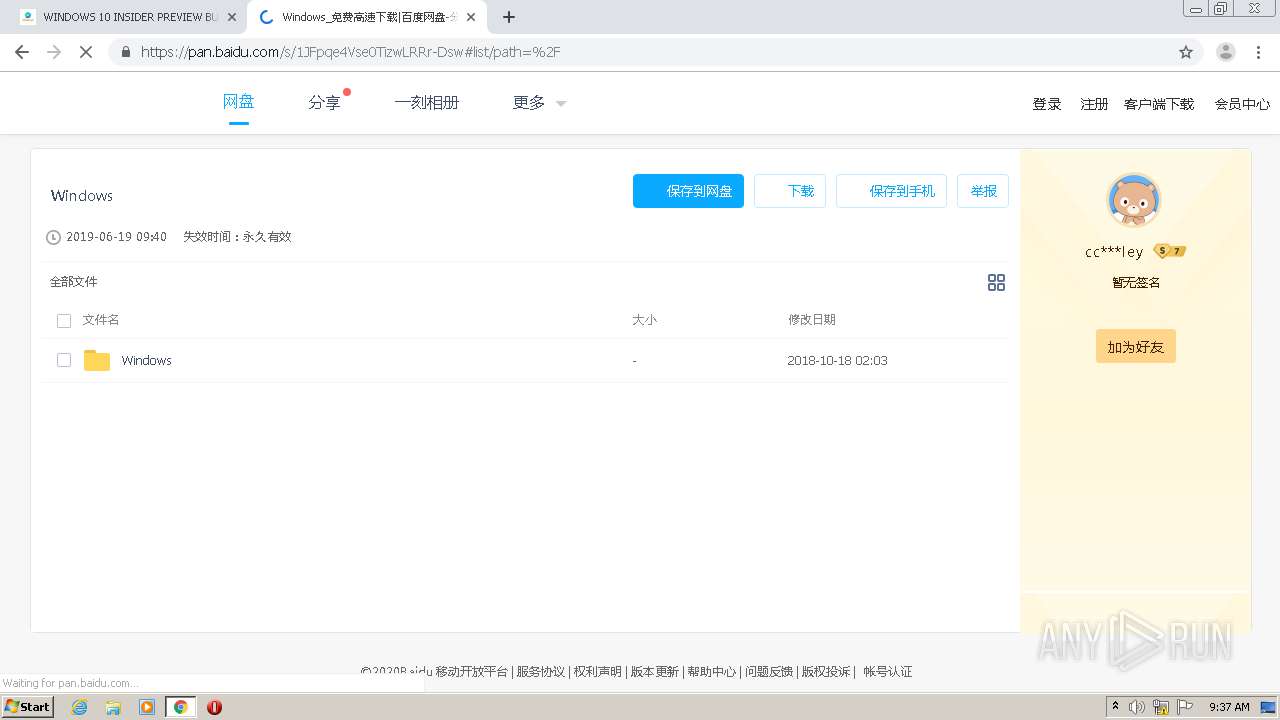Select the 分享 tab
This screenshot has width=1280, height=720.
coord(324,102)
